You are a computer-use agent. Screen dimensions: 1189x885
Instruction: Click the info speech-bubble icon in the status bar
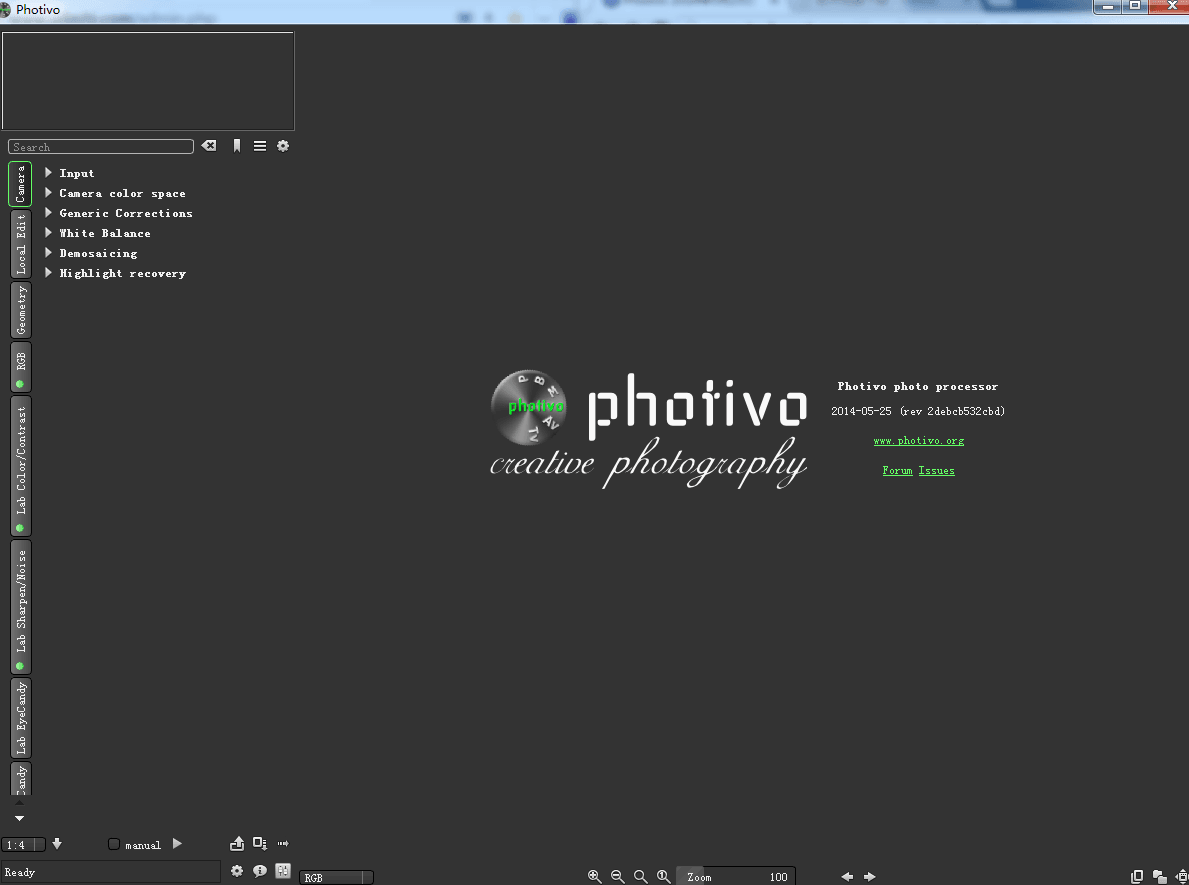click(x=260, y=871)
